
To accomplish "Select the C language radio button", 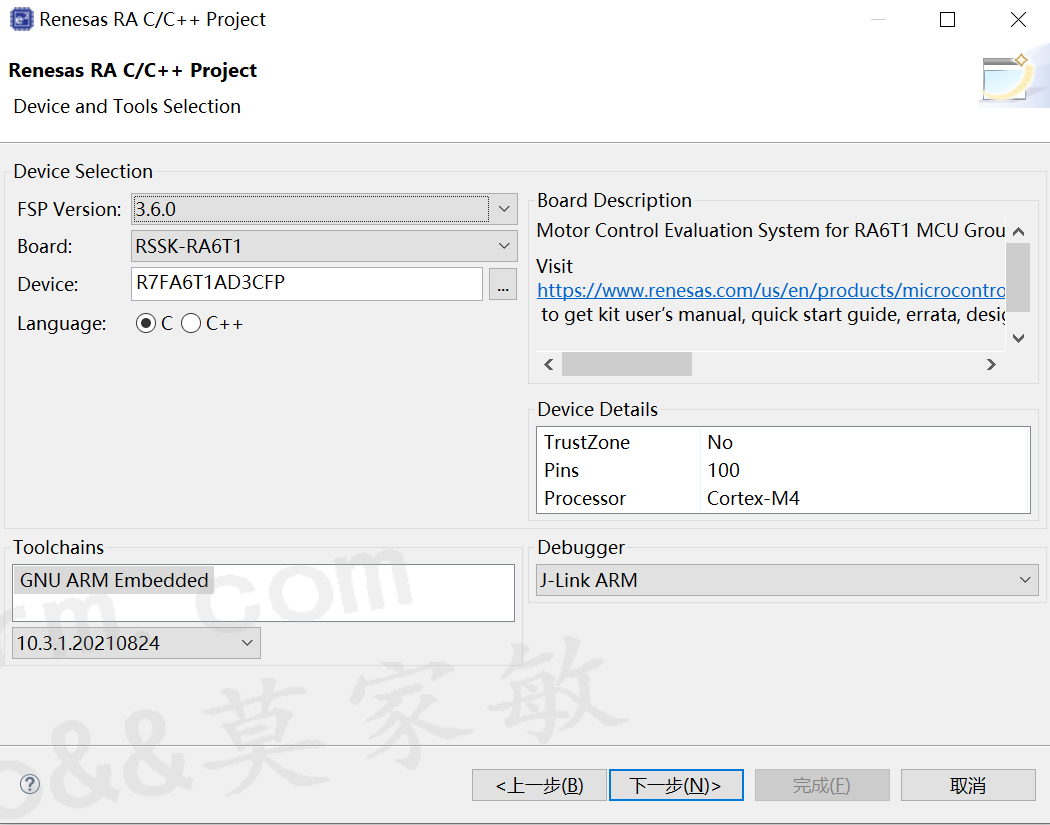I will click(145, 323).
